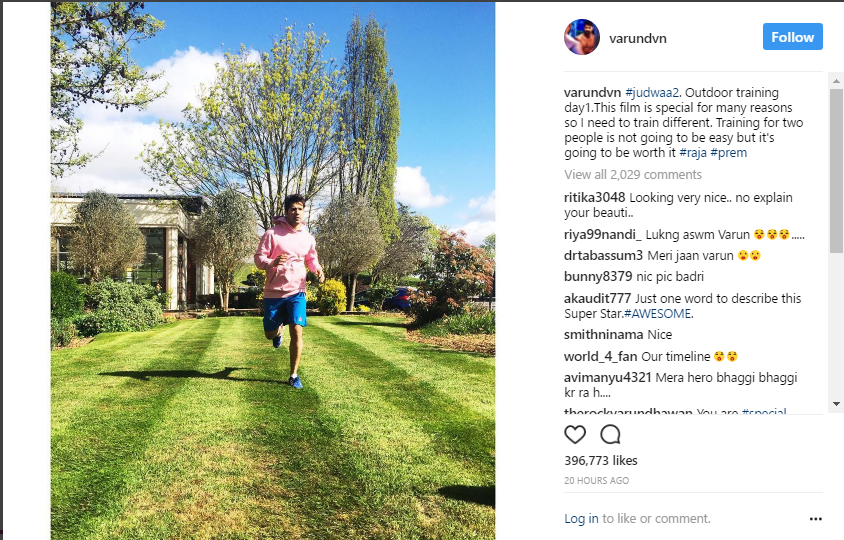The height and width of the screenshot is (540, 844).
Task: Click scrollbar down arrow in comments
Action: (836, 404)
